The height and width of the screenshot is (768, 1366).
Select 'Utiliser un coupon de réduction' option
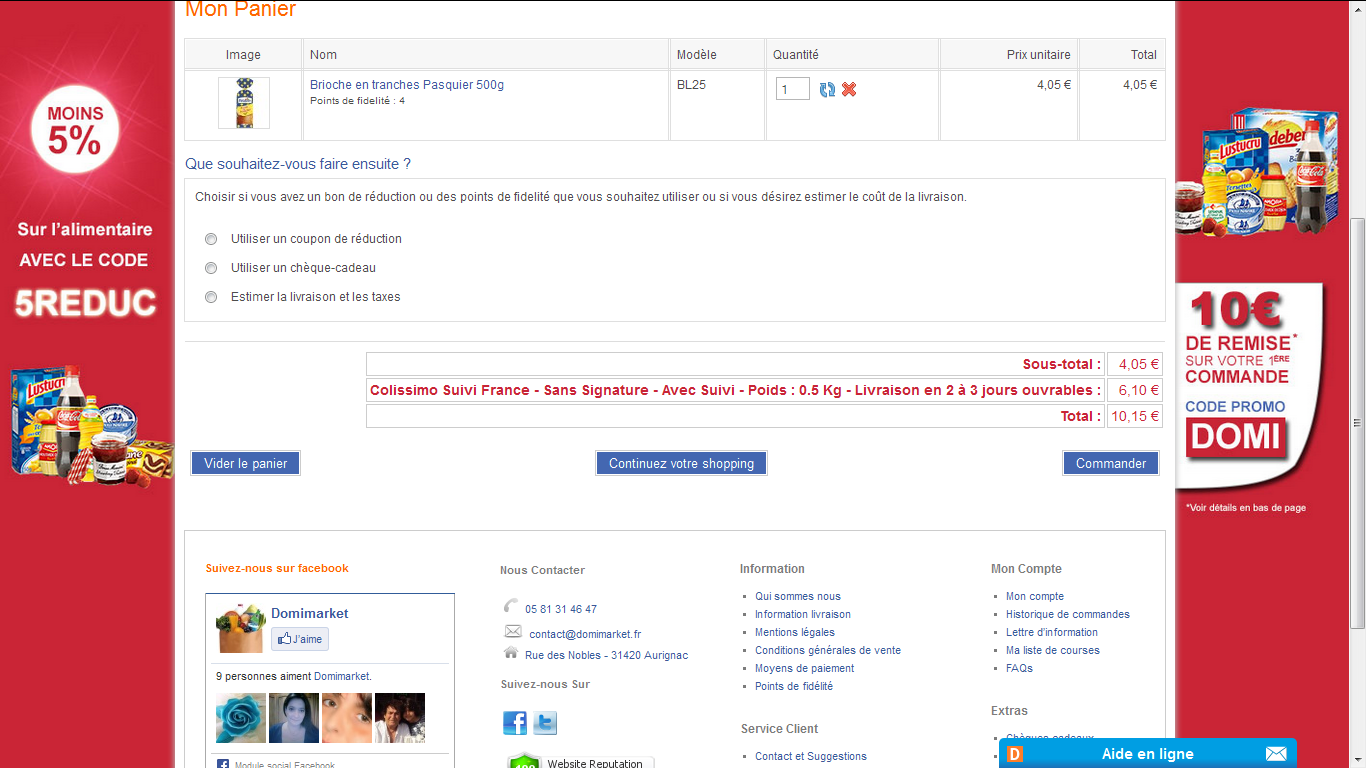(211, 239)
